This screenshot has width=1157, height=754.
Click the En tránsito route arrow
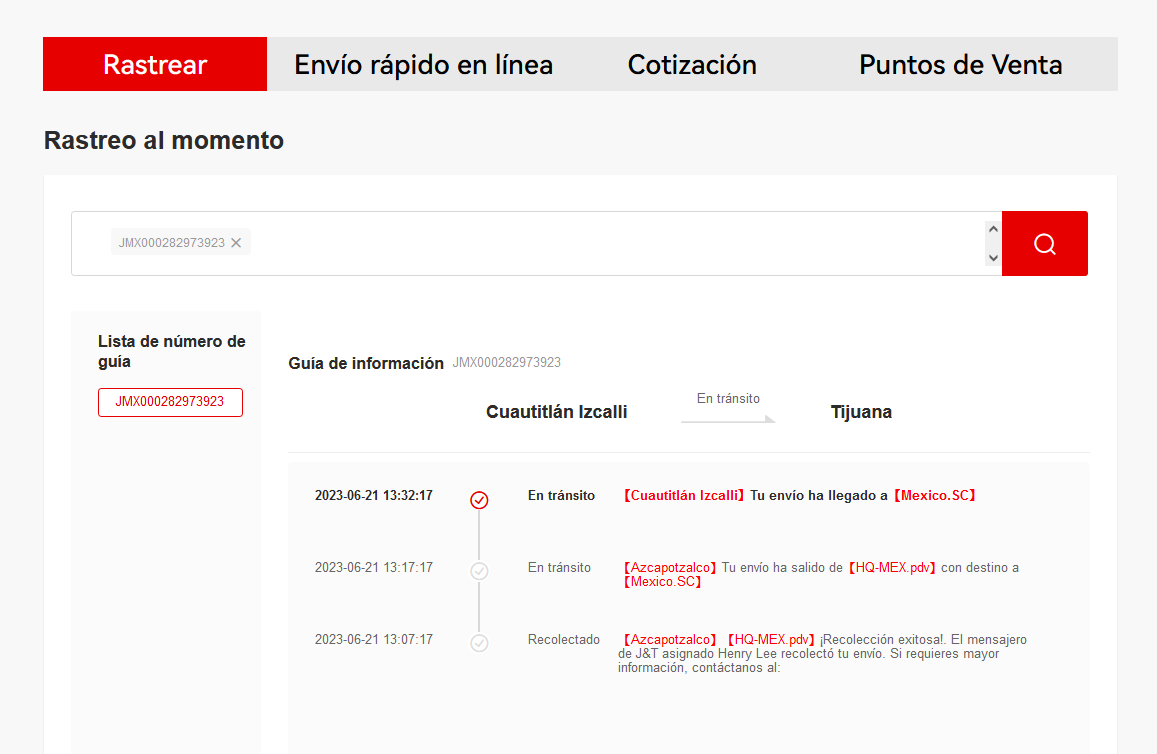point(728,419)
